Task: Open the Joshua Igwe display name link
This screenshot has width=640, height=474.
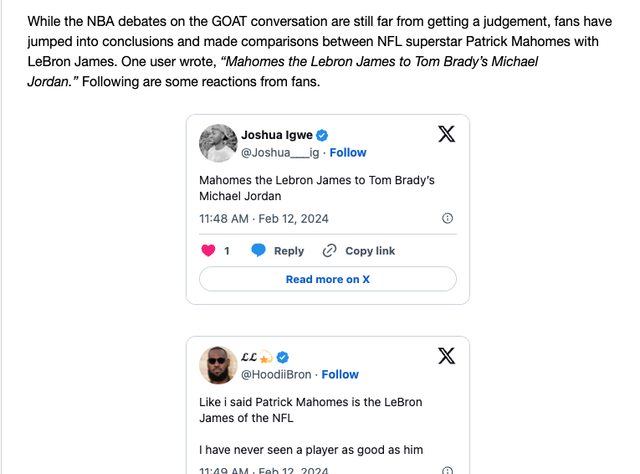Action: point(277,135)
